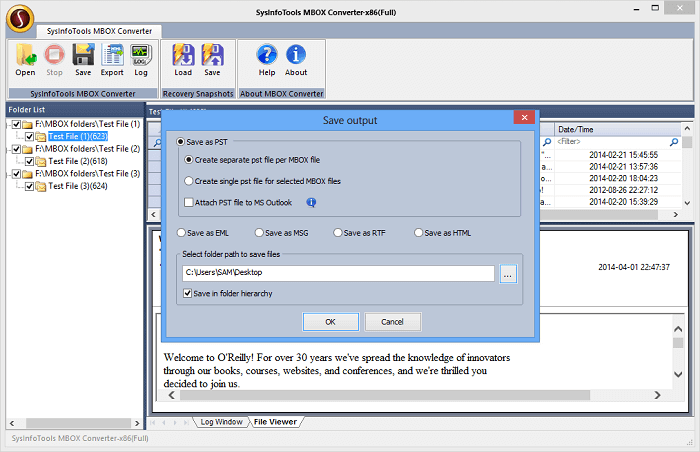
Task: Click preview pane scroll right arrow
Action: click(x=657, y=395)
